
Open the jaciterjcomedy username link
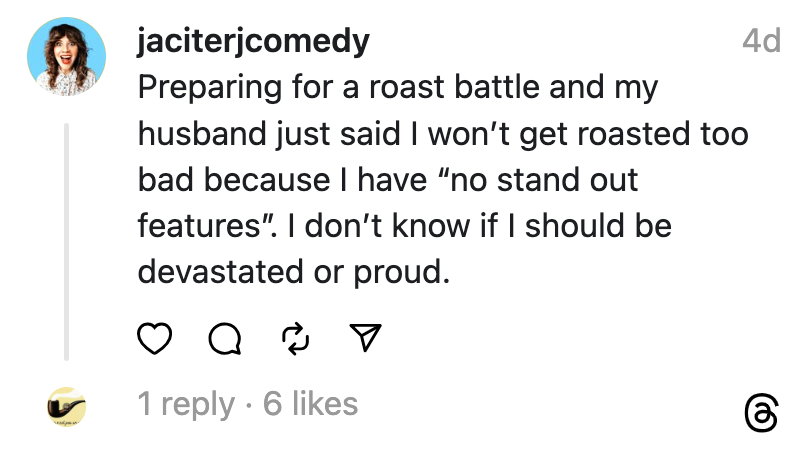[253, 42]
